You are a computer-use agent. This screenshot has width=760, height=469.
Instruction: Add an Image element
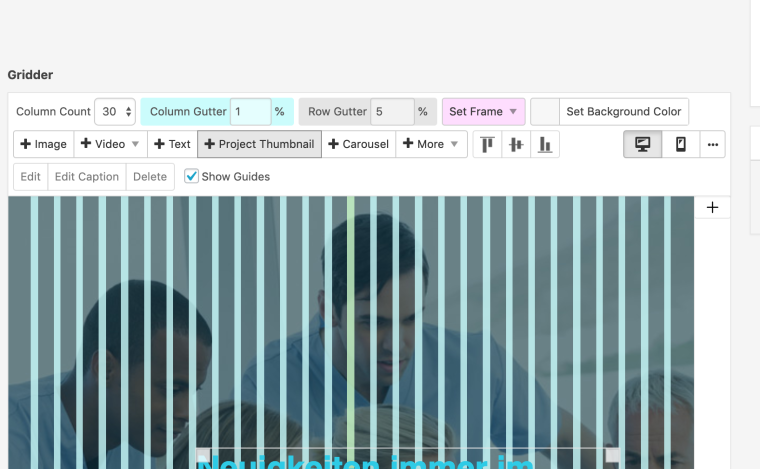click(43, 144)
